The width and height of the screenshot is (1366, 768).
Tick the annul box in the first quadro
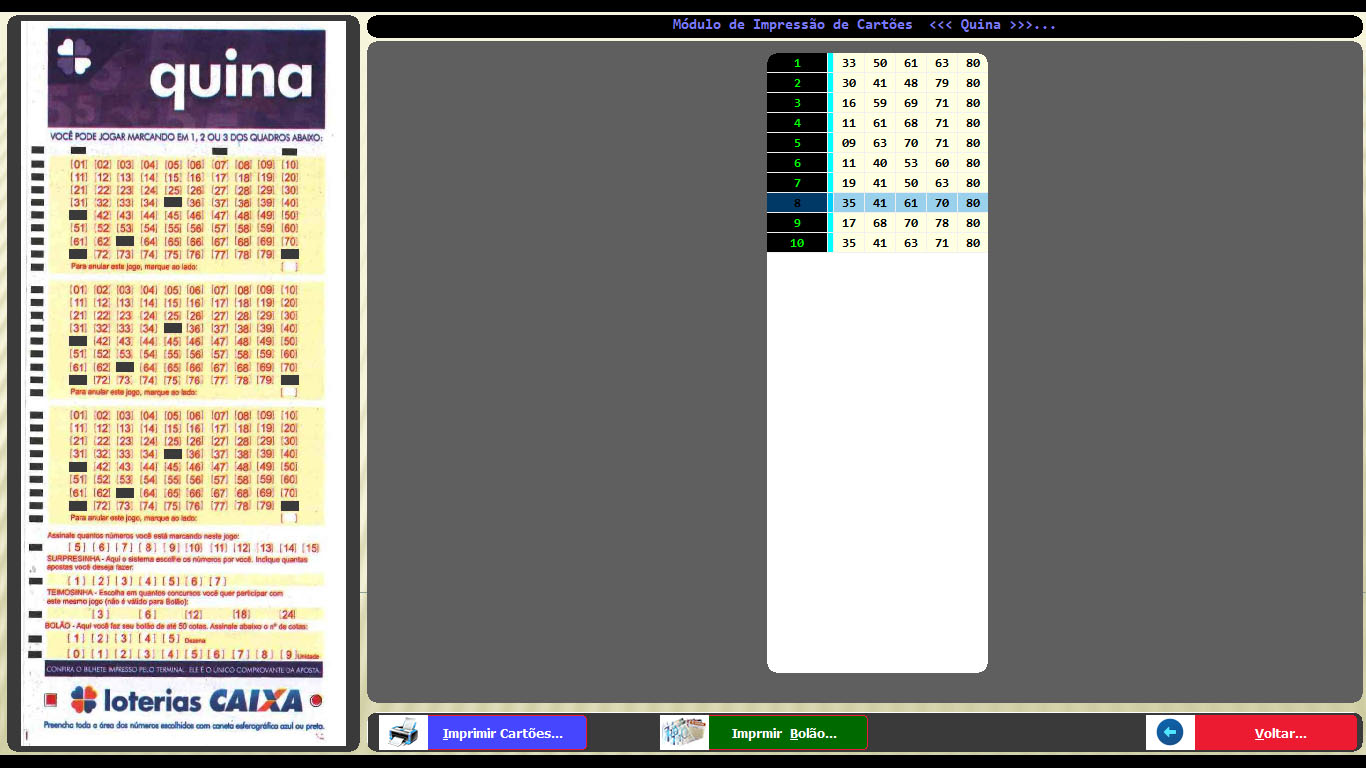click(x=289, y=267)
